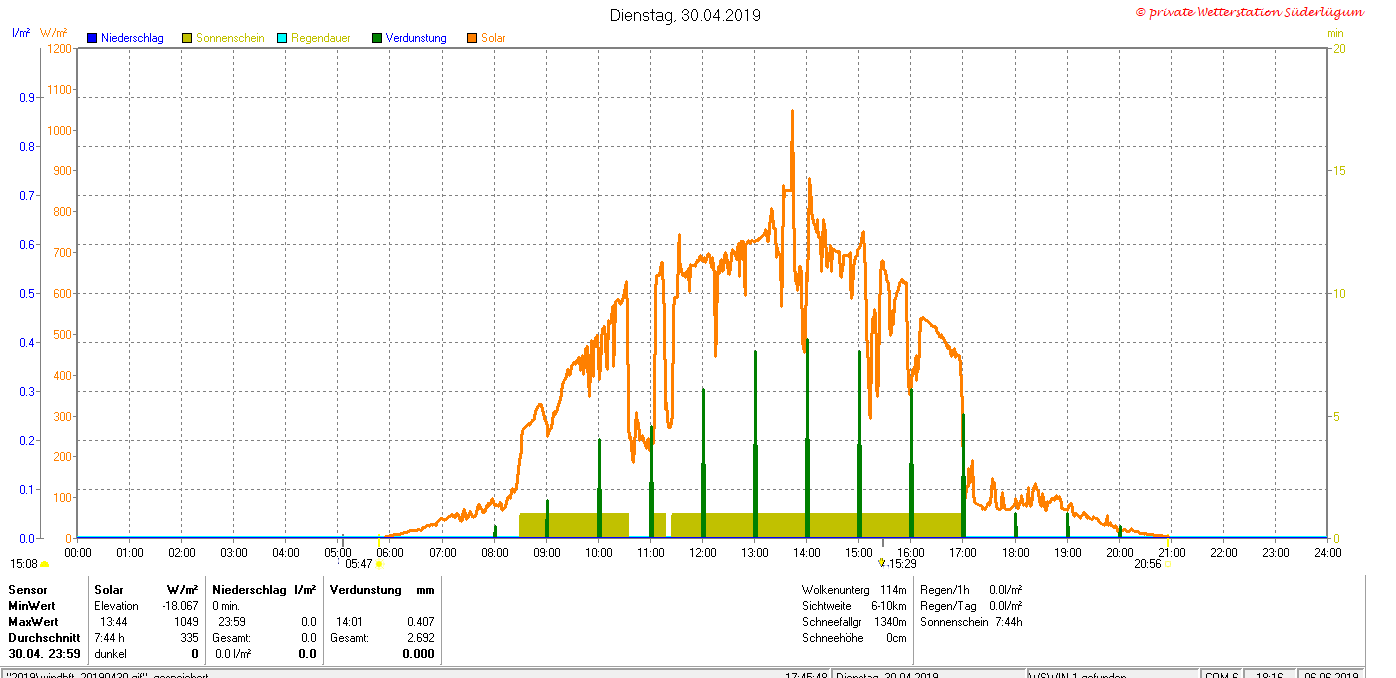Image resolution: width=1396 pixels, height=678 pixels.
Task: Click the COM 6 status bar field
Action: (x=1222, y=675)
